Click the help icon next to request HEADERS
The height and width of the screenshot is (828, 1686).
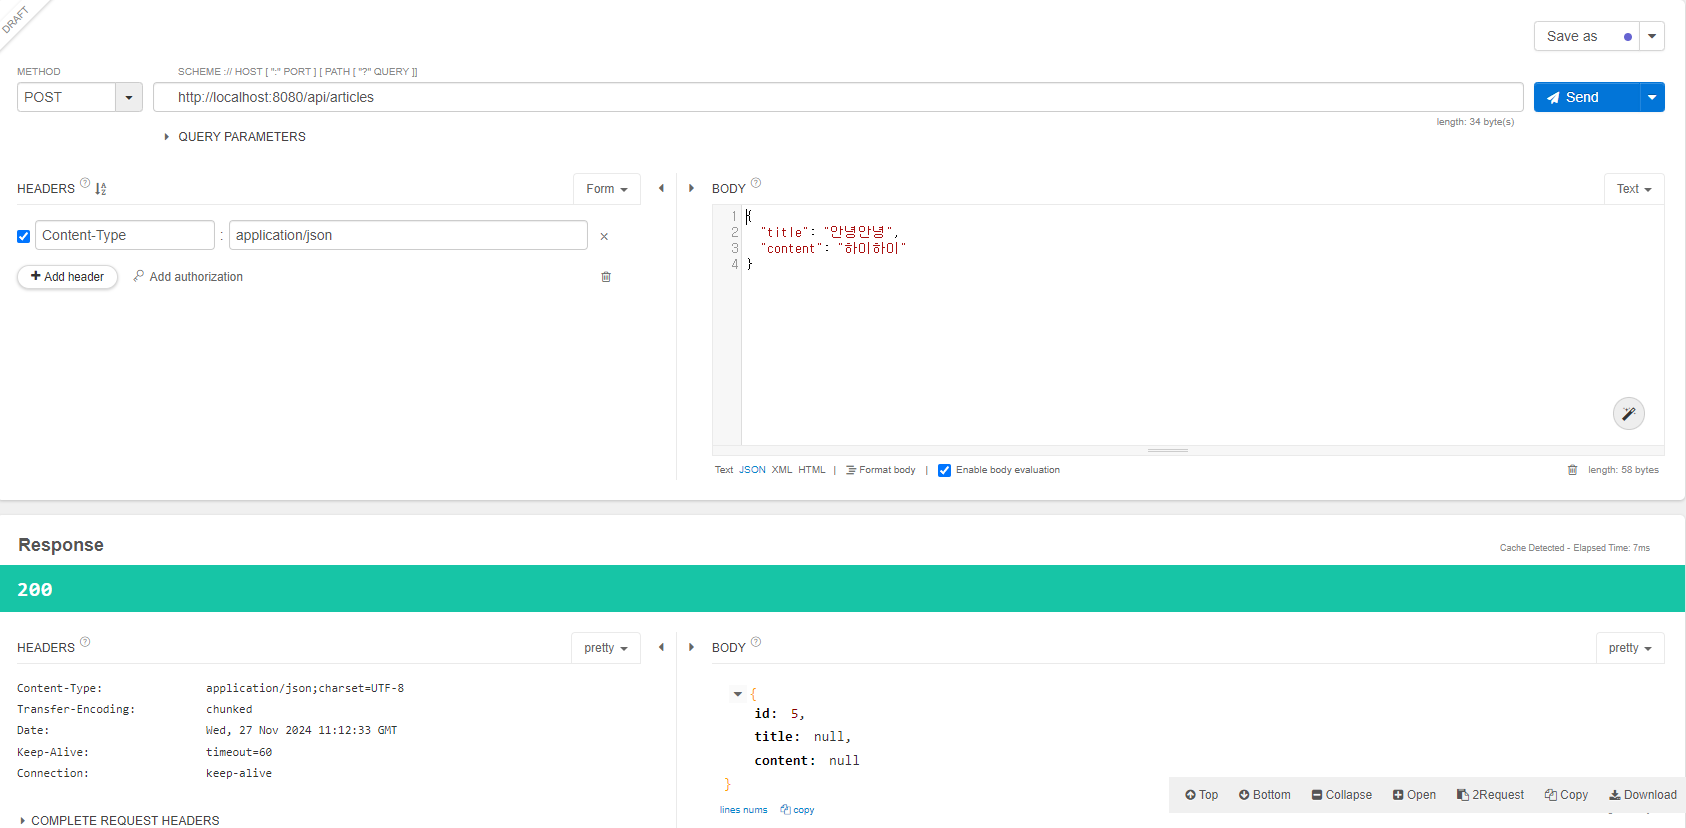85,183
